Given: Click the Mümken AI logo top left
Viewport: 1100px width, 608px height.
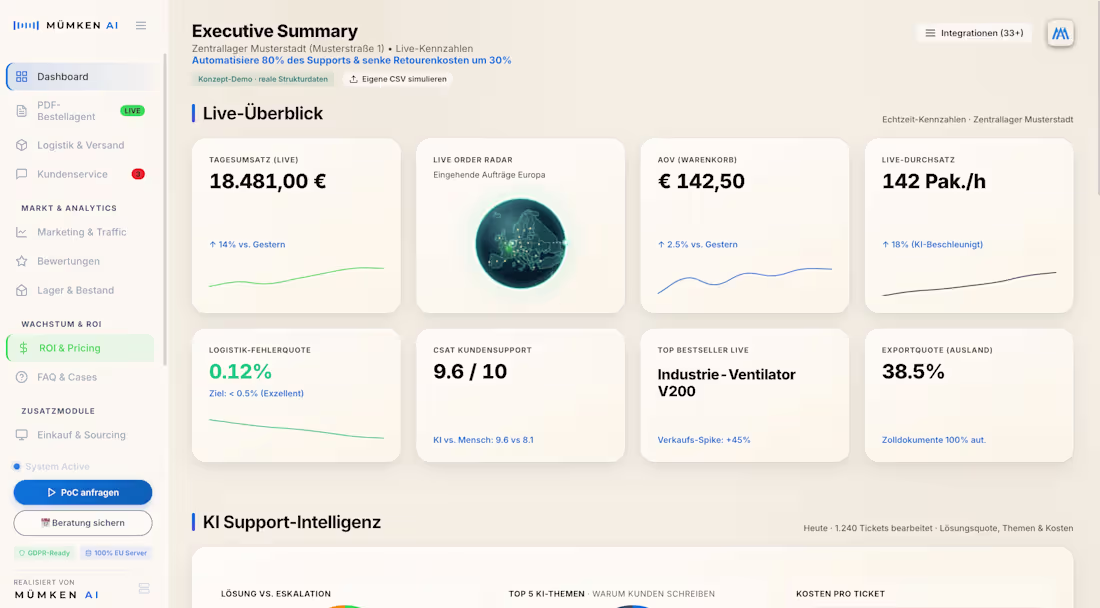Looking at the screenshot, I should [66, 25].
